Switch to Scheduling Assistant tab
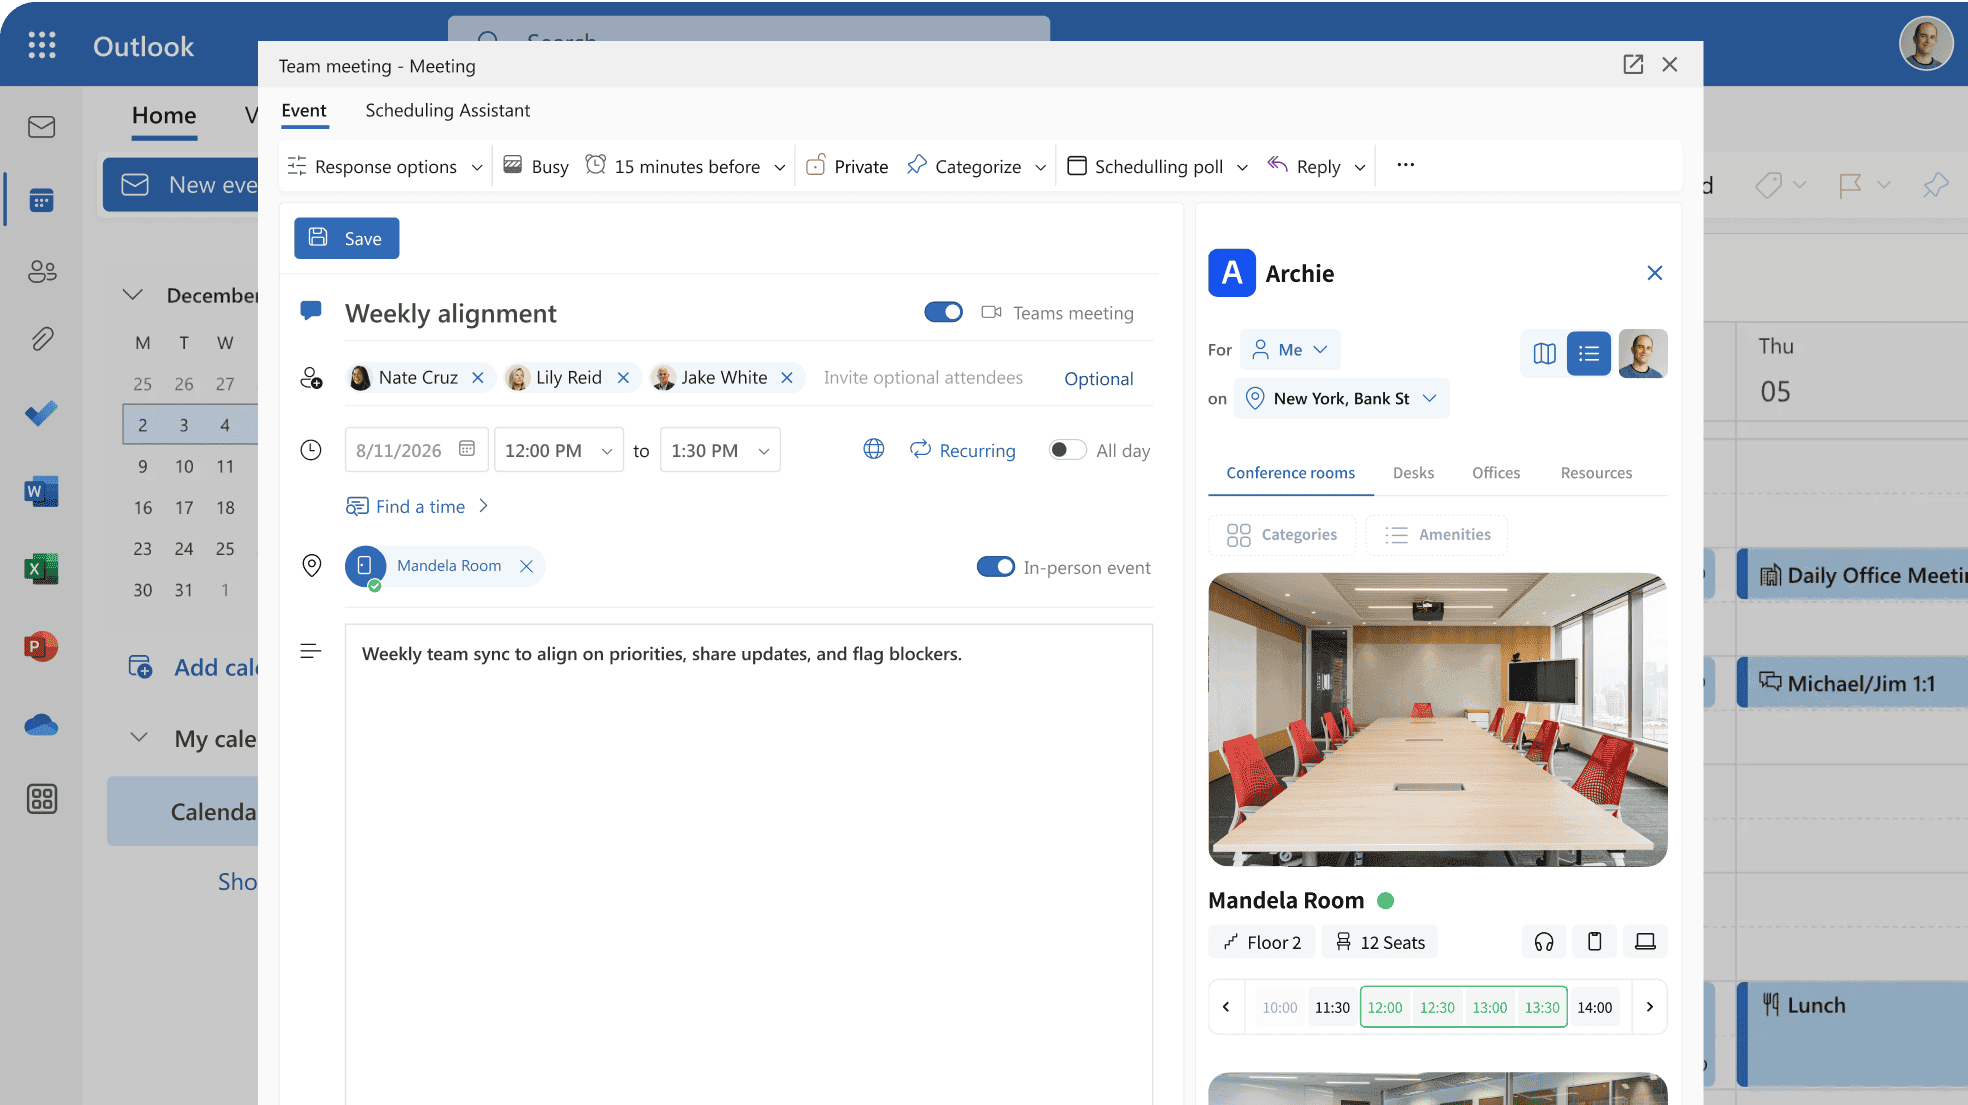The image size is (1968, 1105). [x=447, y=110]
